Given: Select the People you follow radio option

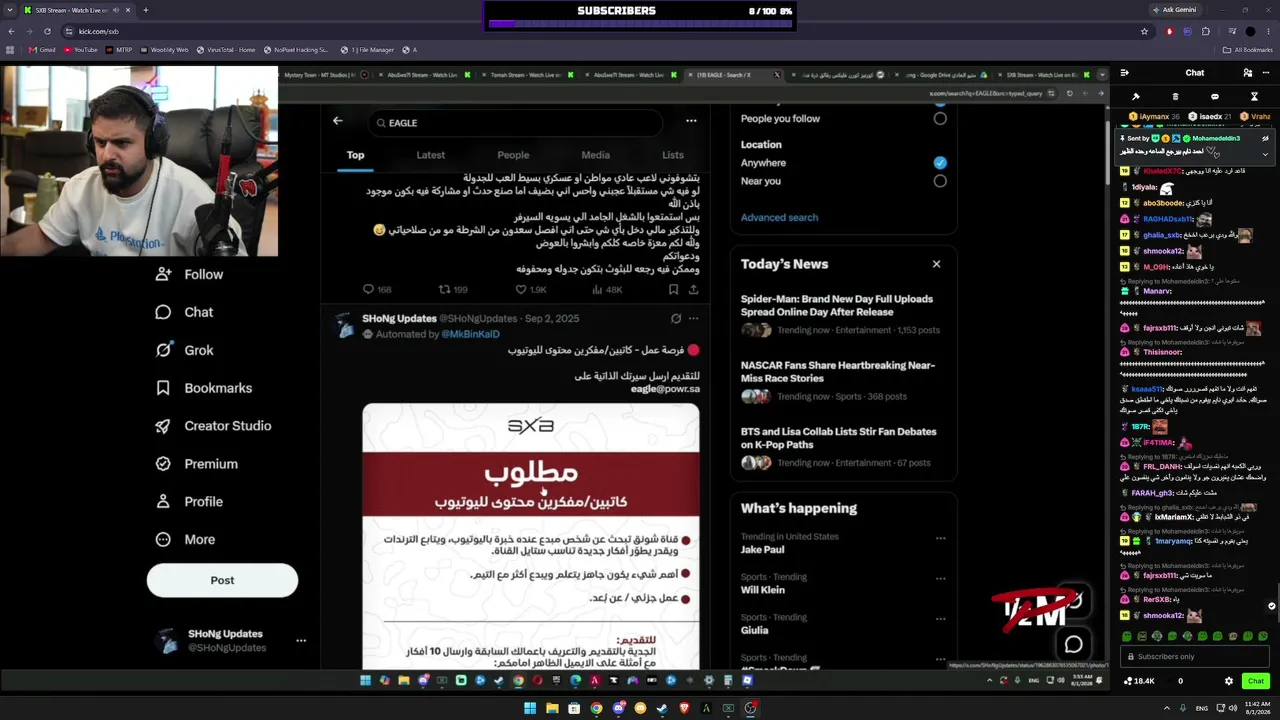Looking at the screenshot, I should pos(940,119).
